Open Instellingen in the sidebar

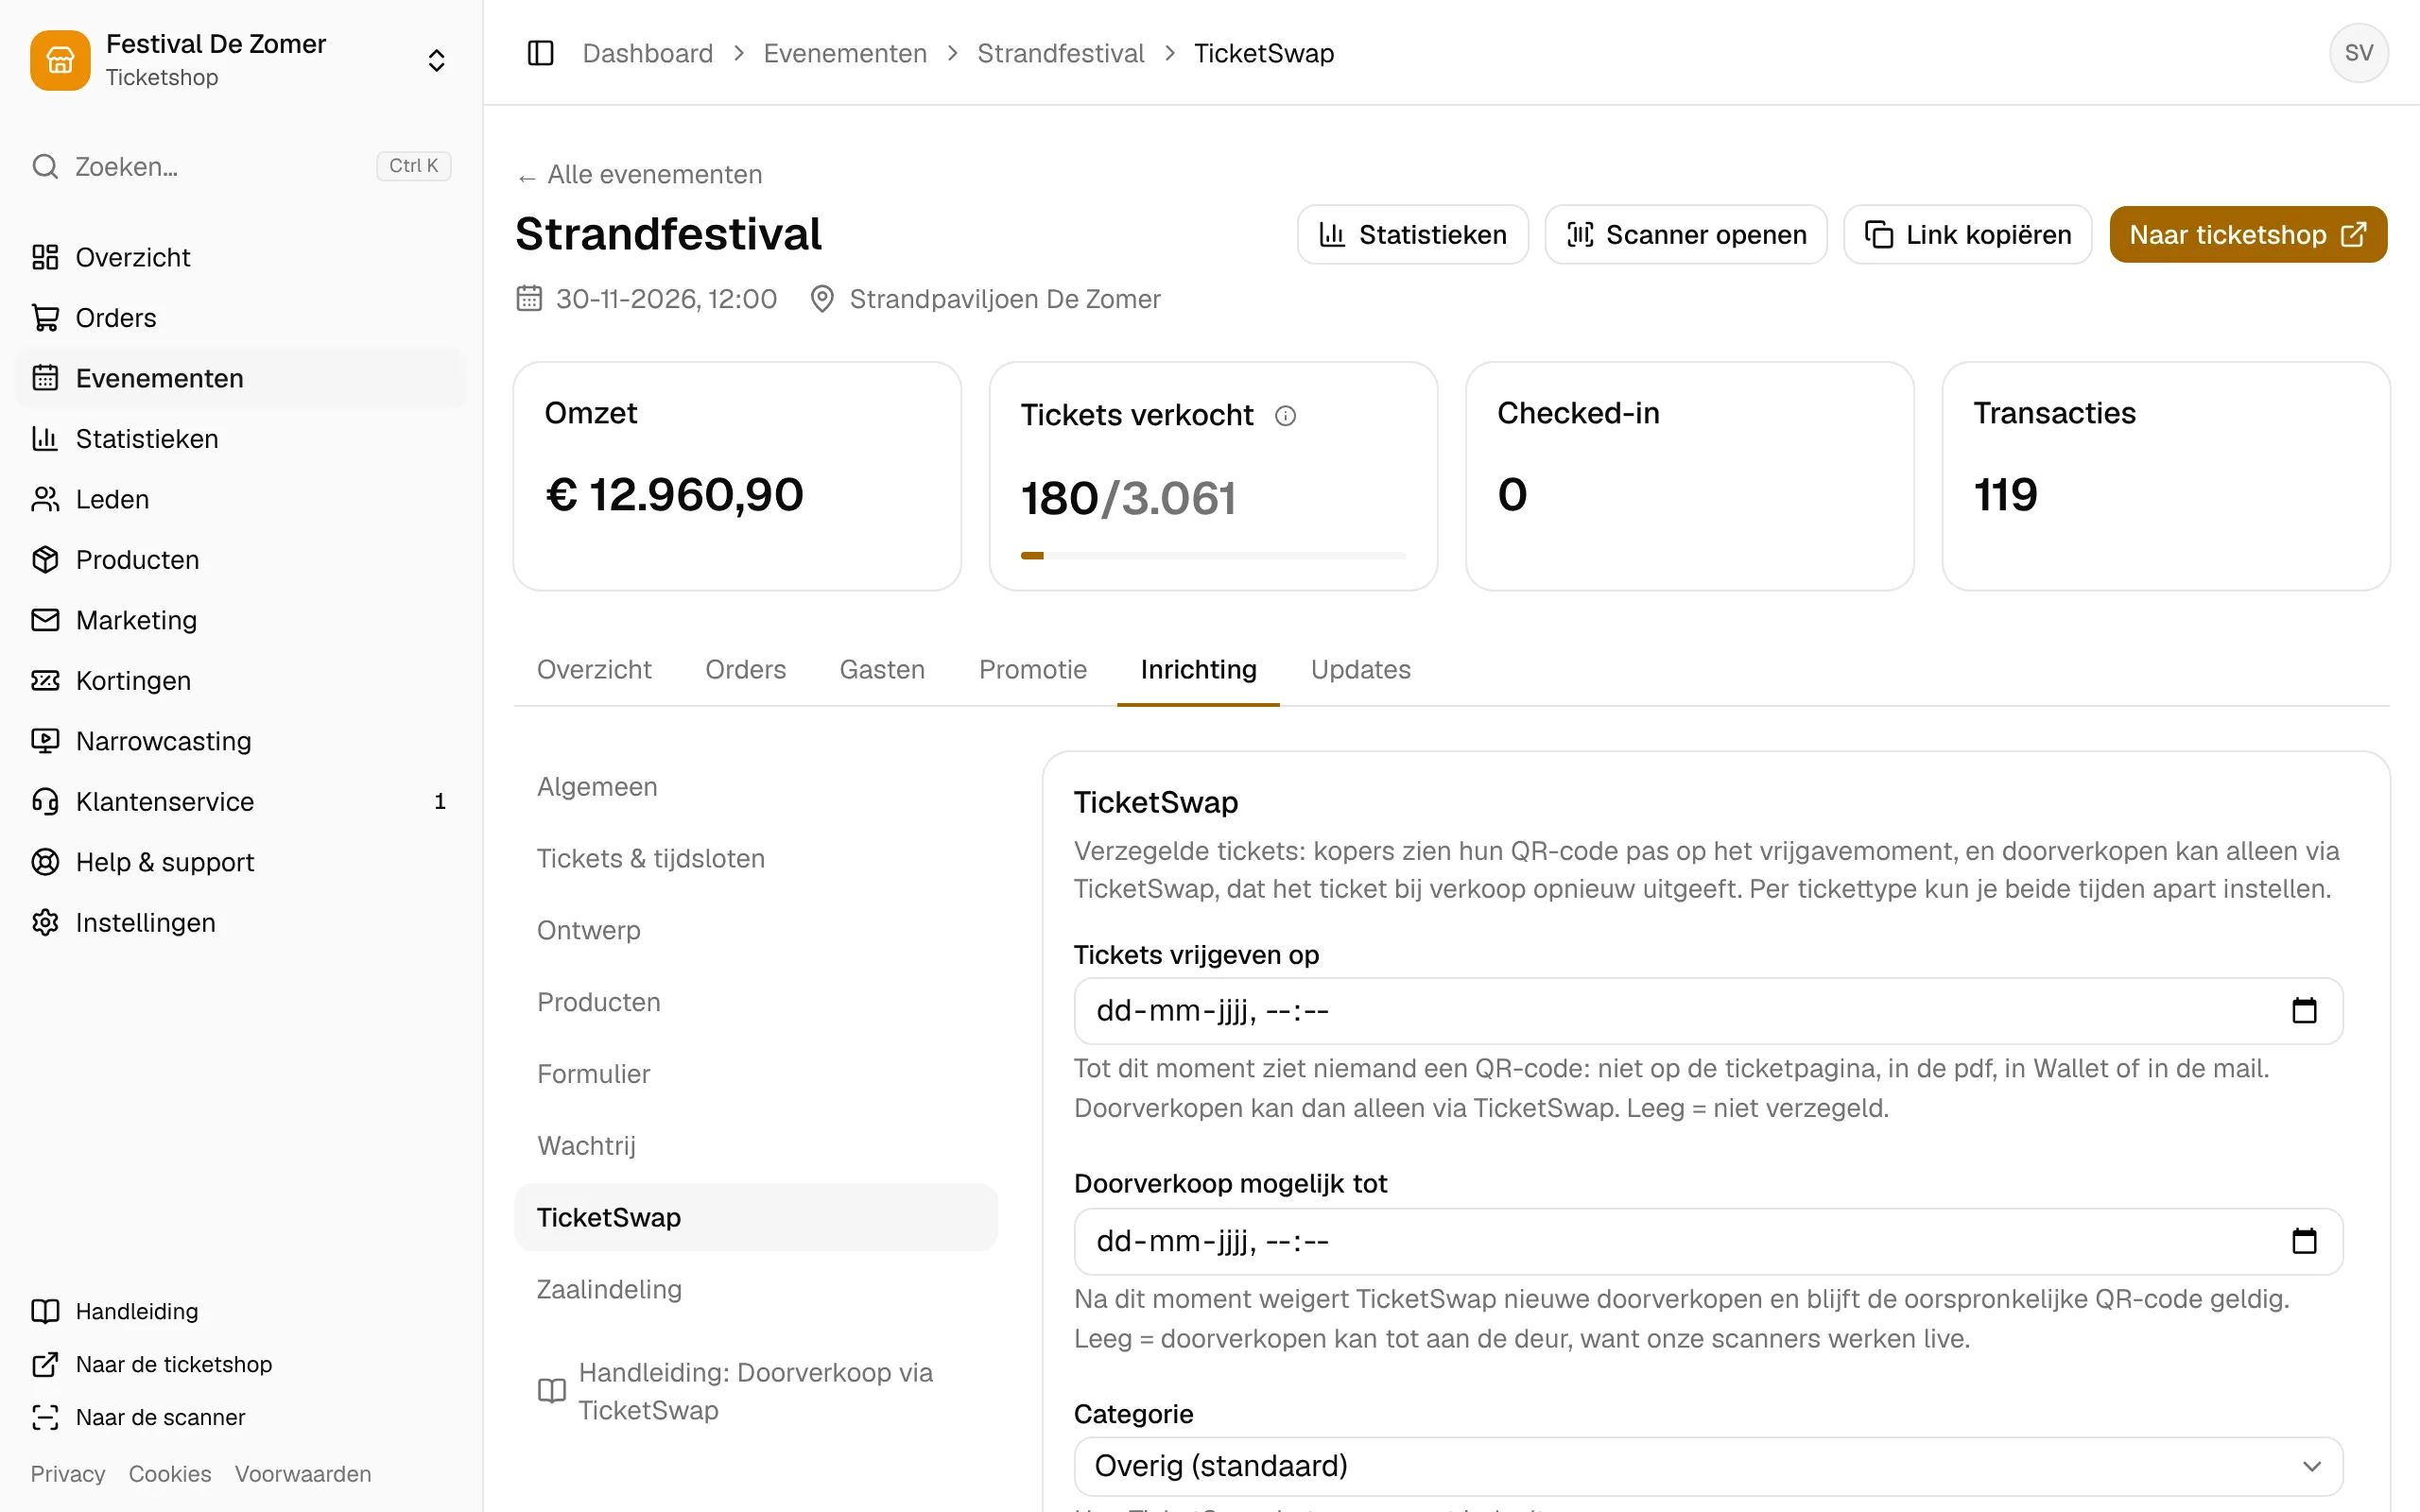click(x=240, y=923)
